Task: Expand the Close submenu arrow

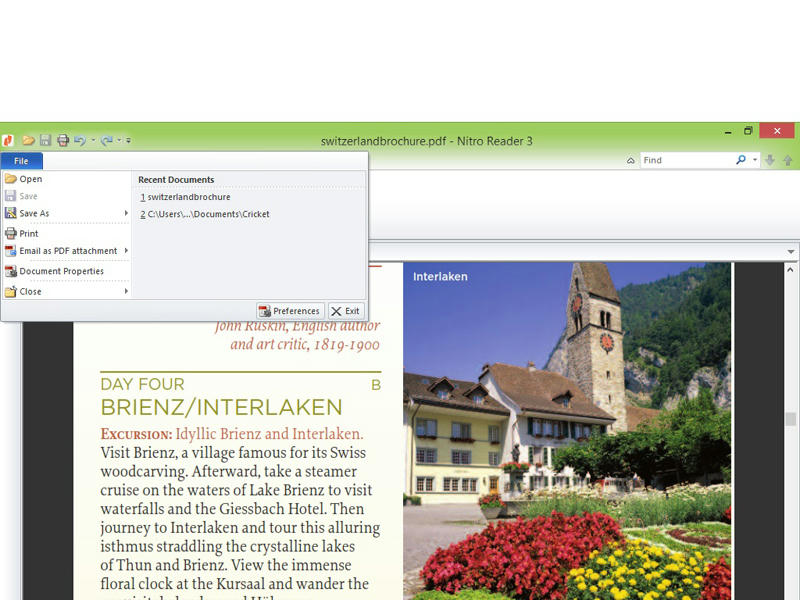Action: coord(126,291)
